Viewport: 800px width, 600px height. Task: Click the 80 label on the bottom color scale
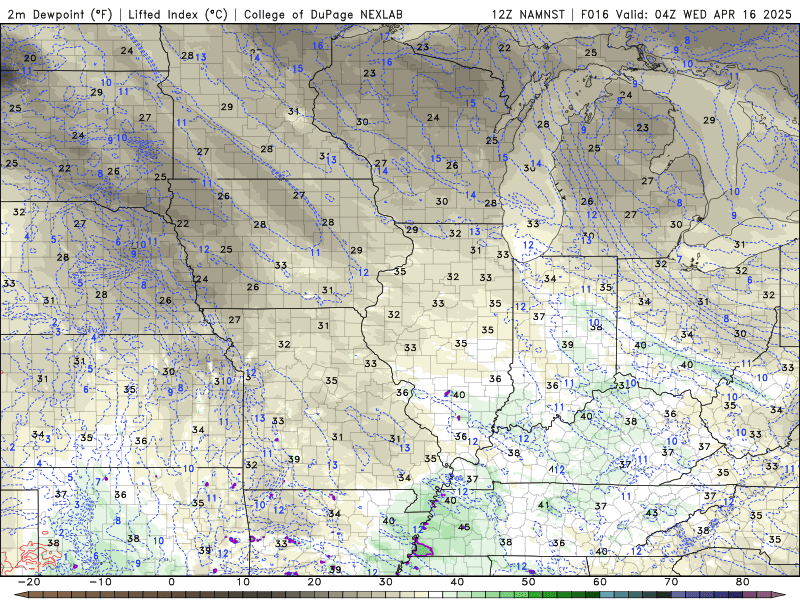click(743, 582)
